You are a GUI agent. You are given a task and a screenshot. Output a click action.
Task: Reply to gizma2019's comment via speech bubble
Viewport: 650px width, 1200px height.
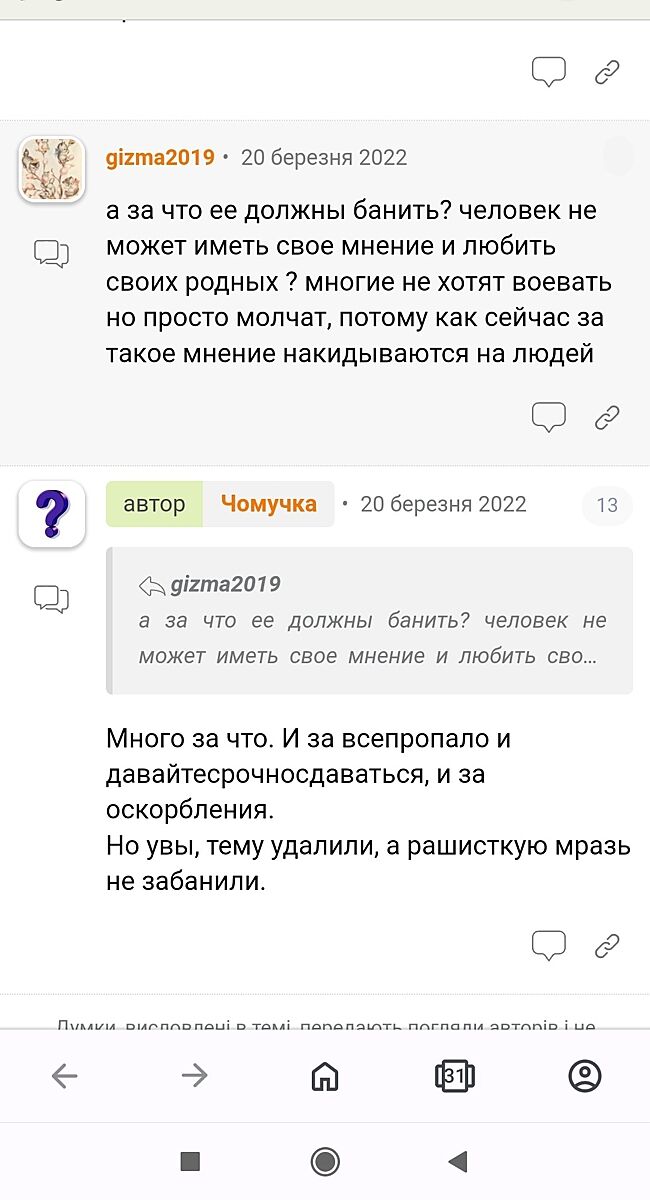(548, 416)
